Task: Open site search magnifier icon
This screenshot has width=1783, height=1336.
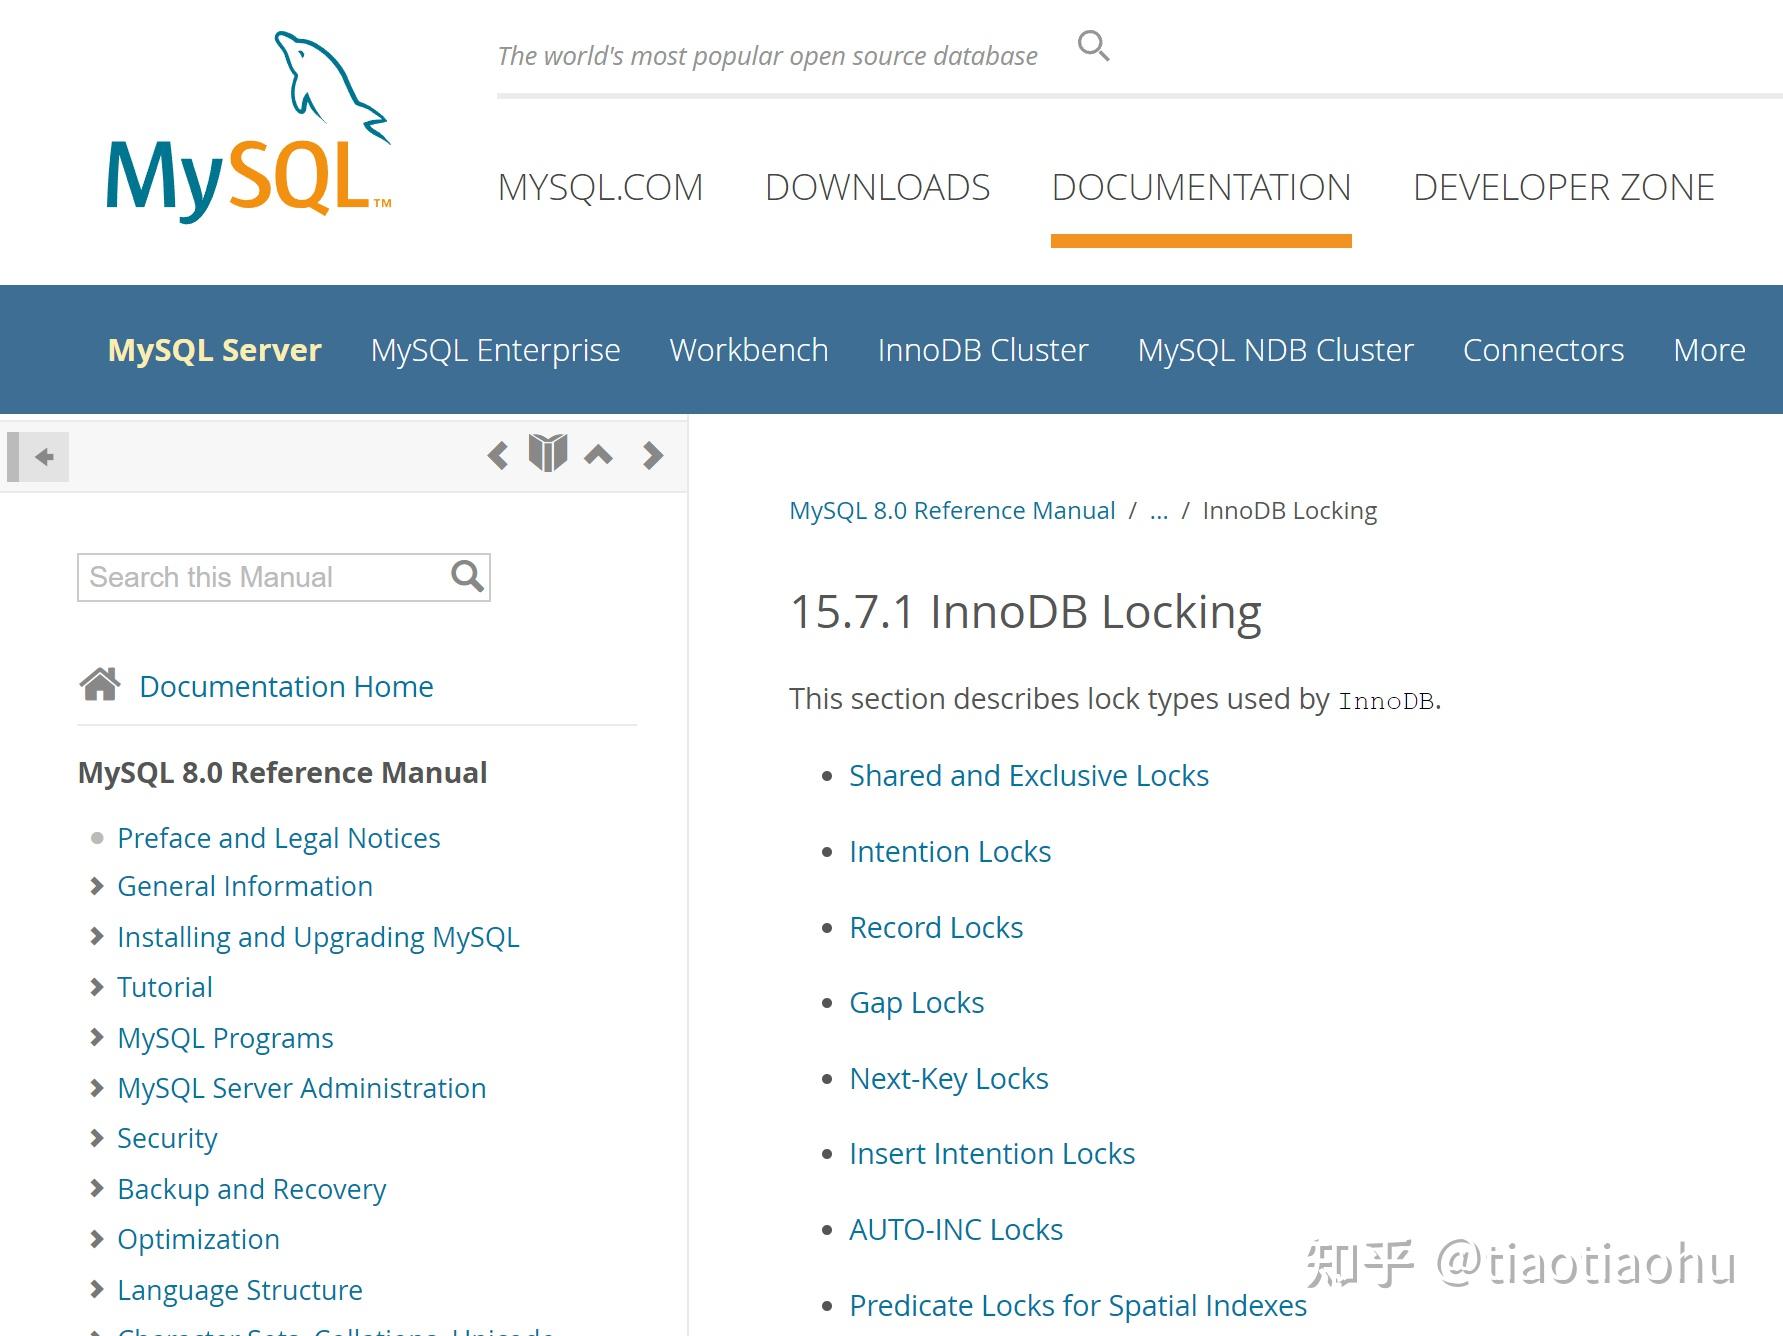Action: tap(1093, 46)
